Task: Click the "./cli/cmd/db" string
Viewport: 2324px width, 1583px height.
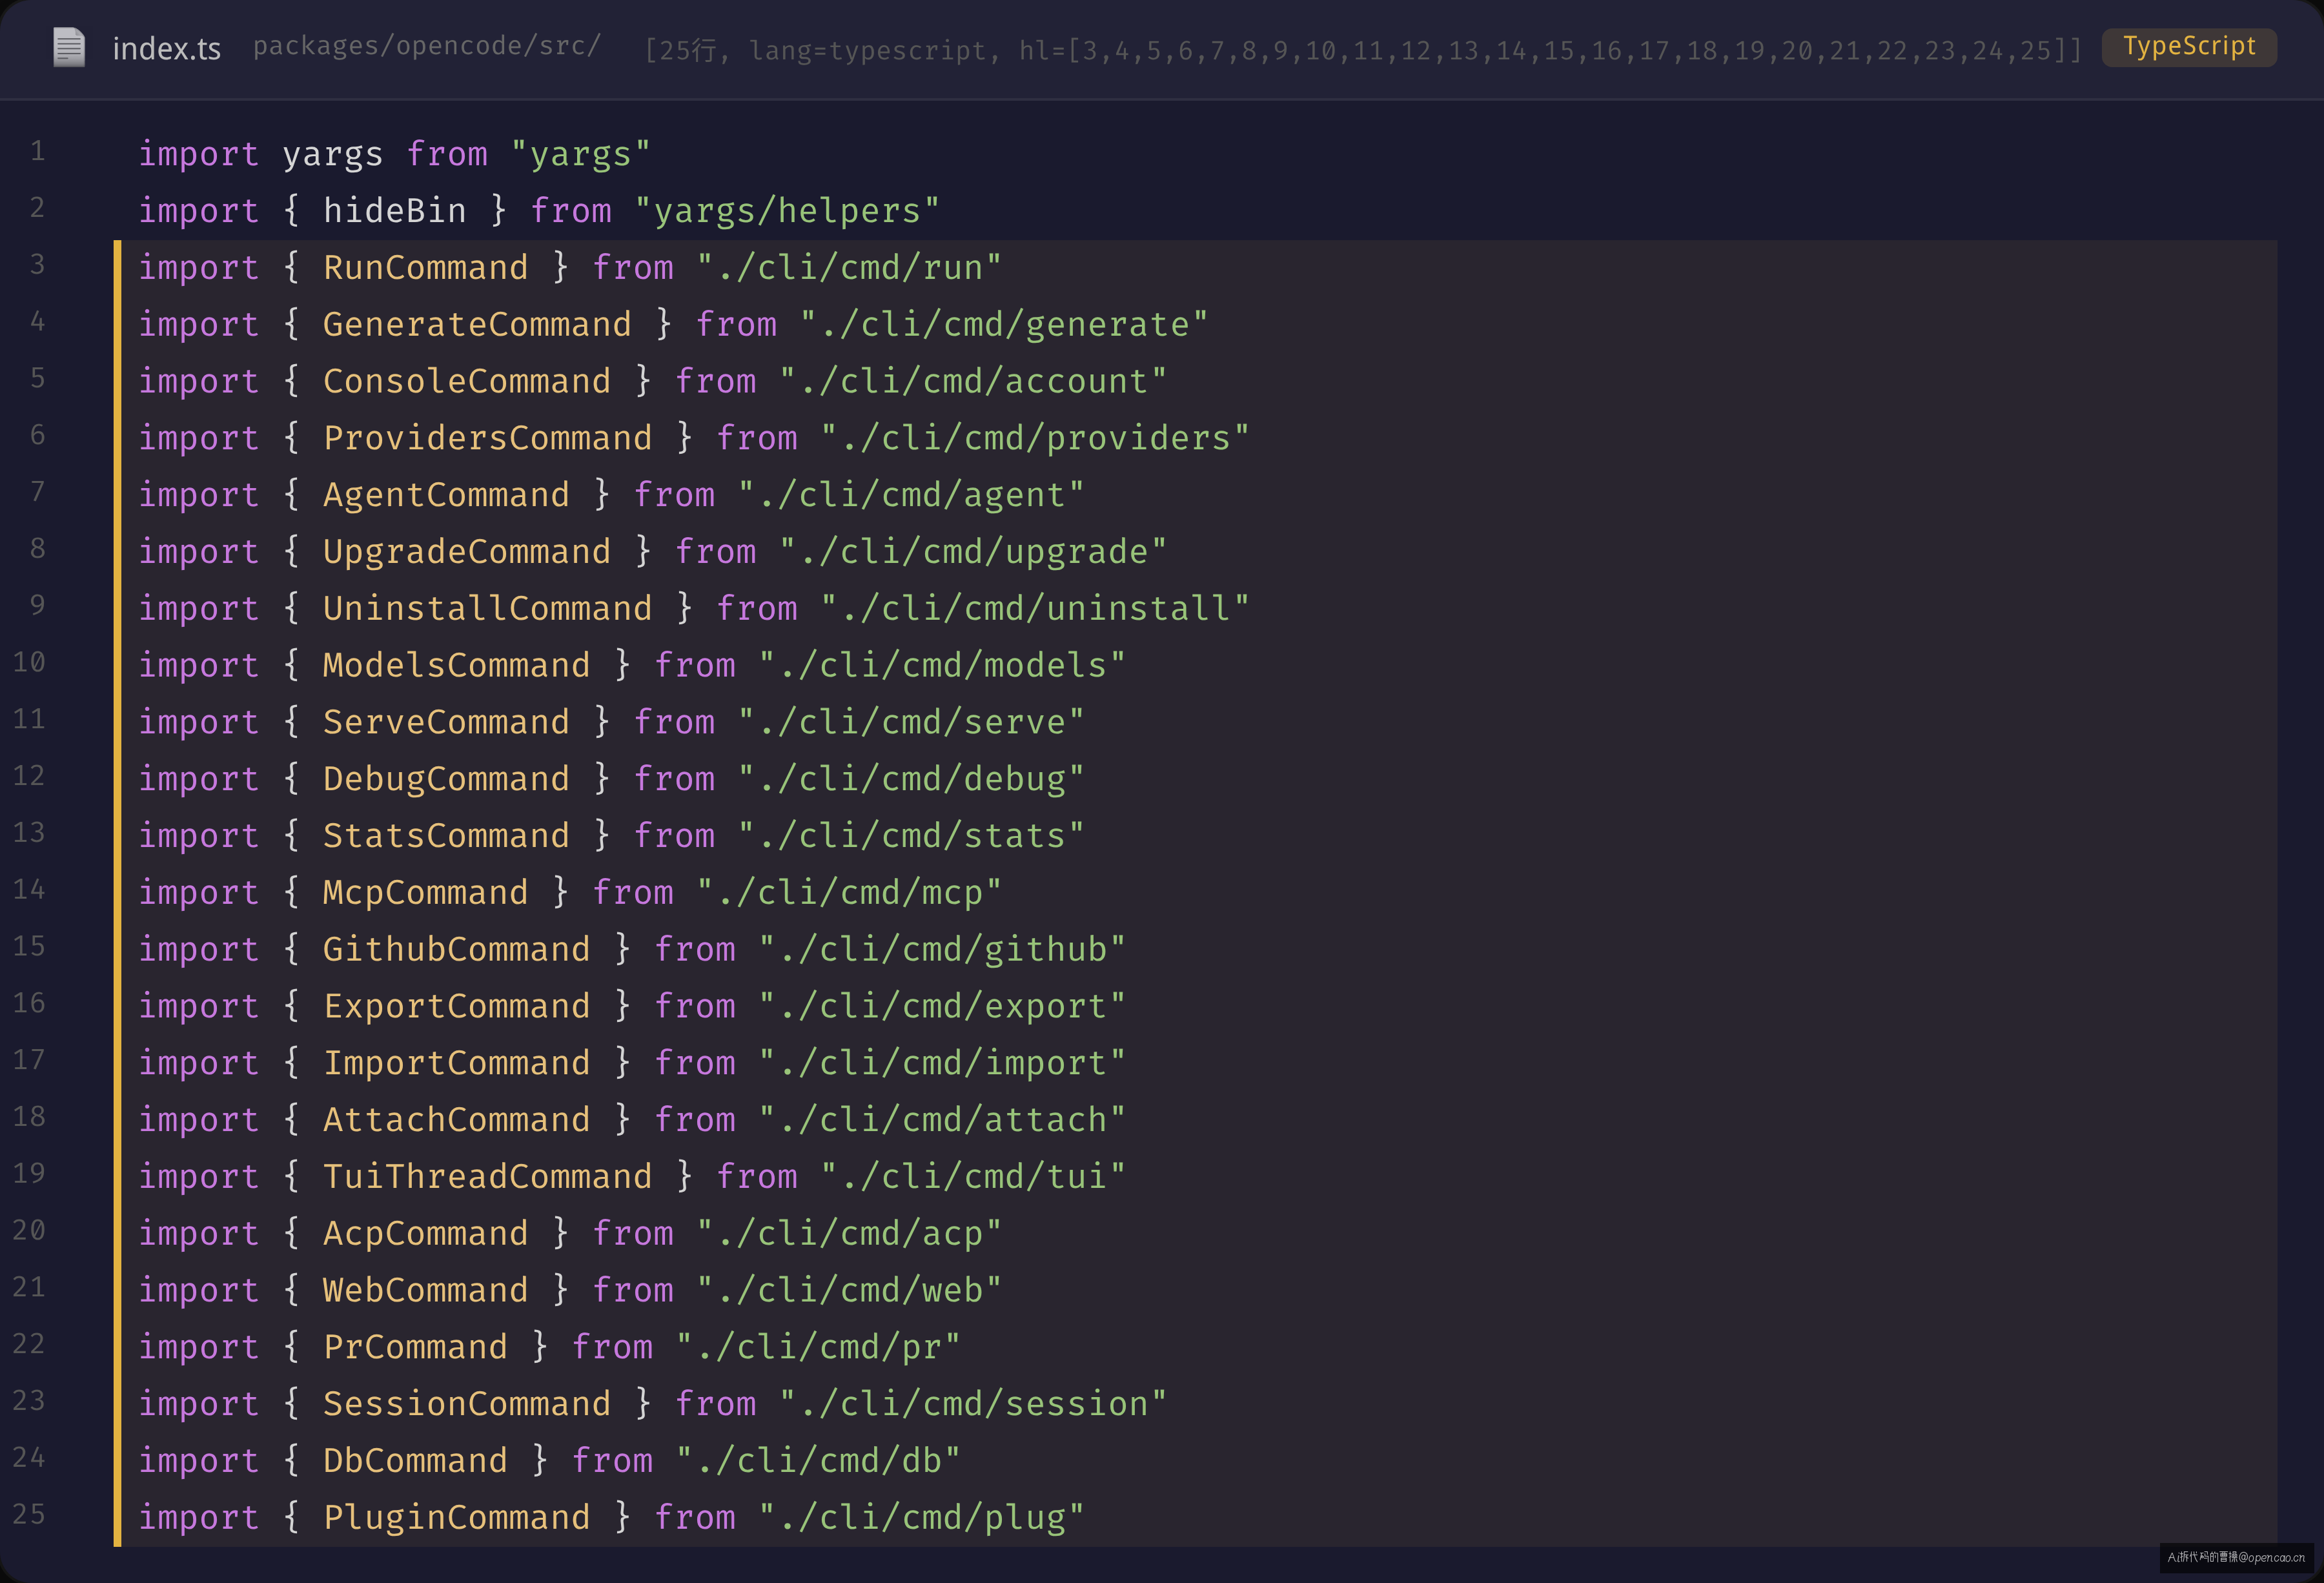Action: 818,1461
